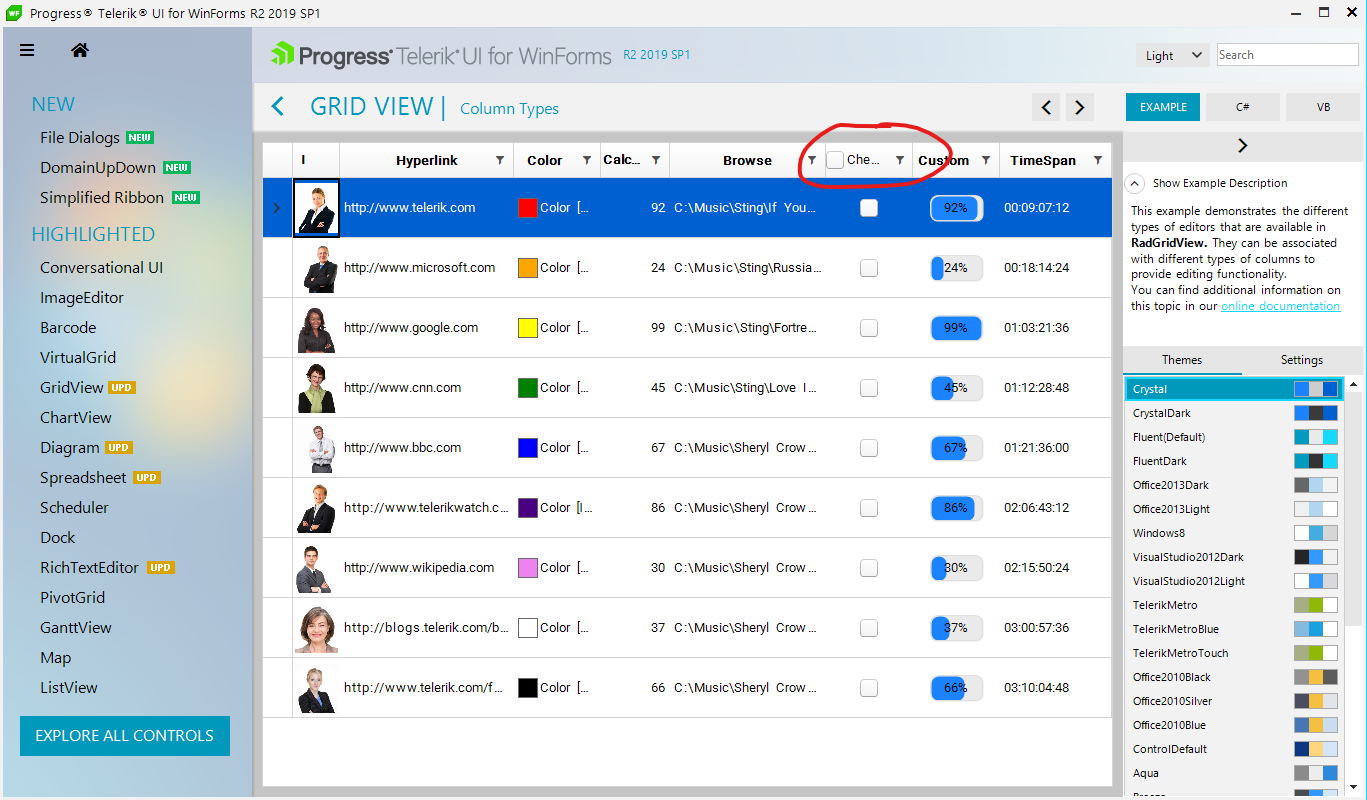Click the 92% progress bar
The width and height of the screenshot is (1367, 800).
coord(956,208)
